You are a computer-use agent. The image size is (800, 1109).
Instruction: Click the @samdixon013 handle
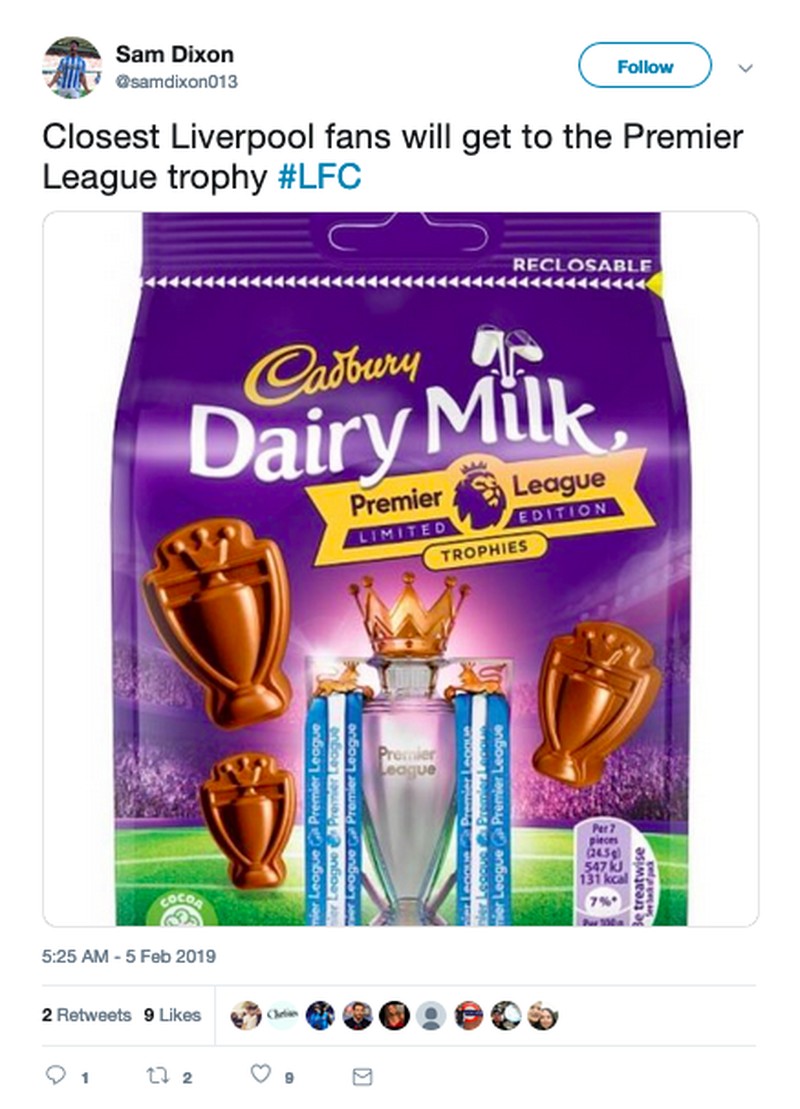point(177,81)
